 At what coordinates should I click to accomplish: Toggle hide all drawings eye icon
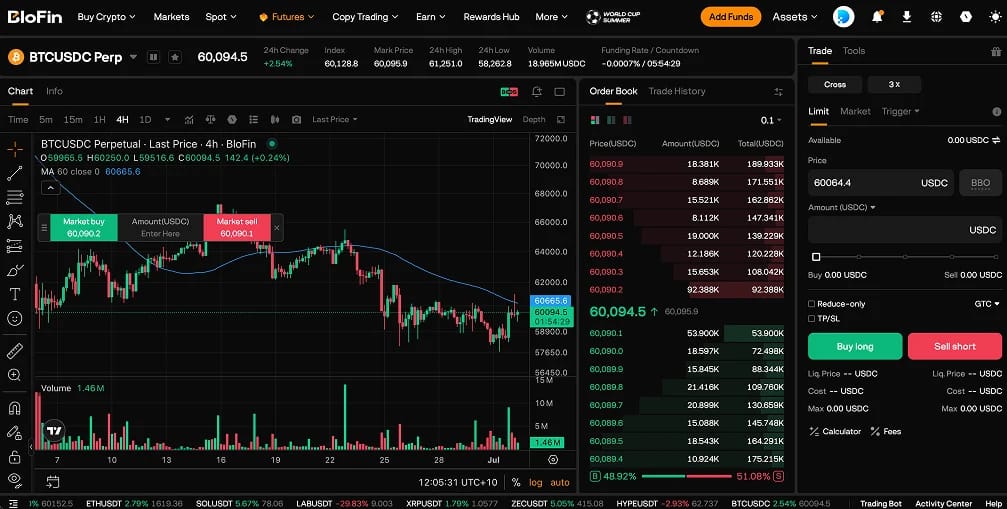(15, 480)
